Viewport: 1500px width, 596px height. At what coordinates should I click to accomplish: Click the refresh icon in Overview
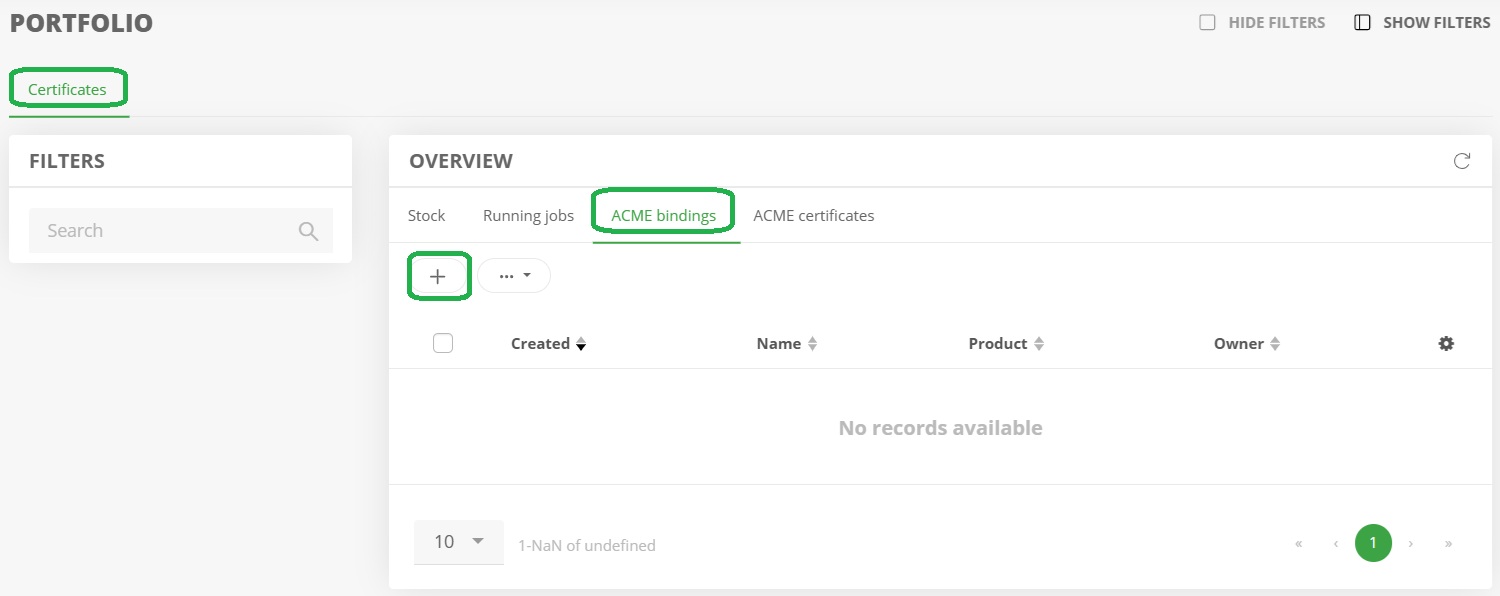(x=1462, y=161)
